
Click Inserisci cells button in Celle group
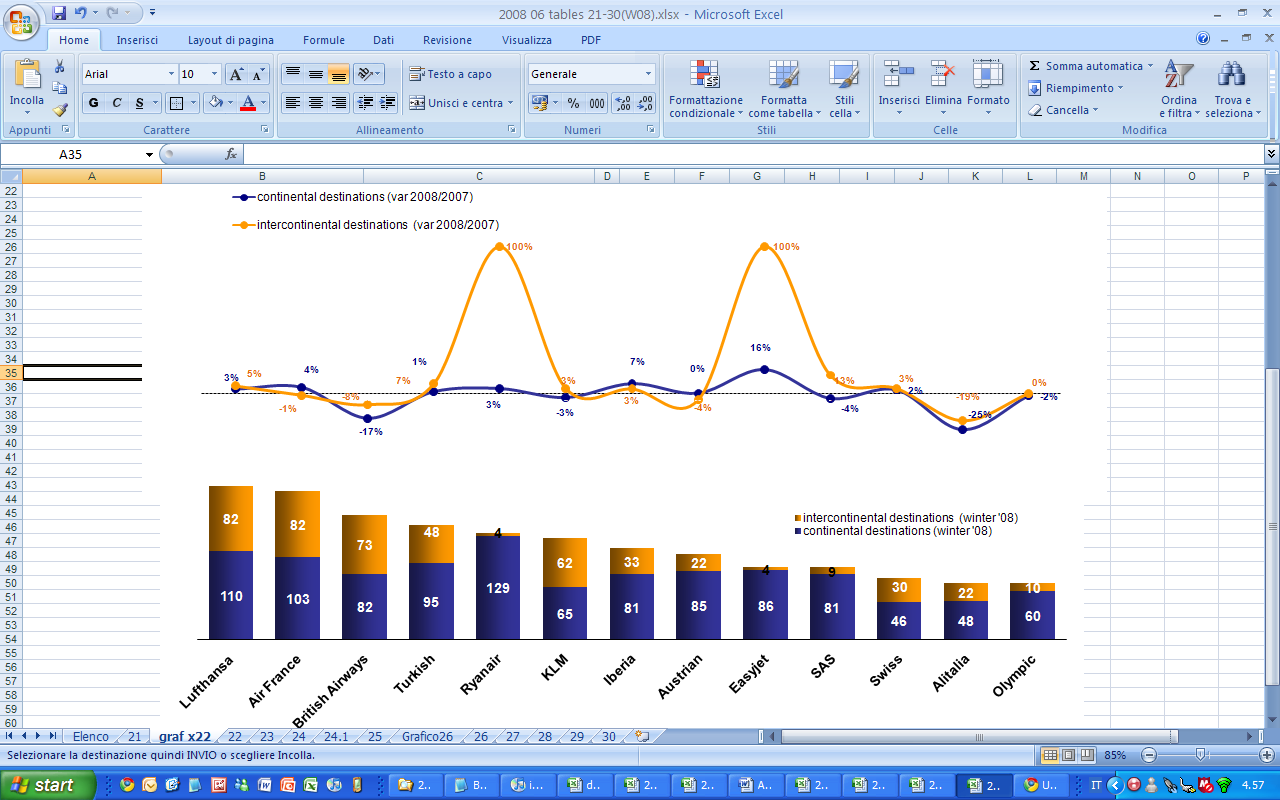898,88
